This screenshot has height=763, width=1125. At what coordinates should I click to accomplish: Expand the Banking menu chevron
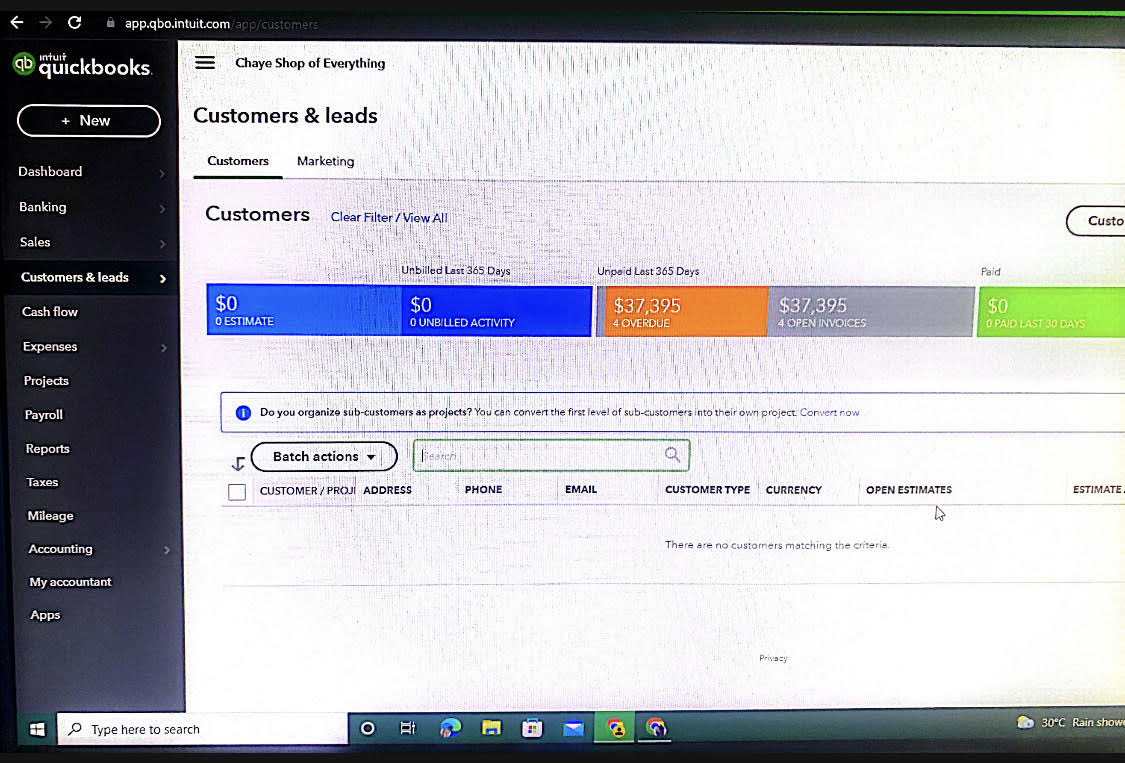pyautogui.click(x=162, y=209)
